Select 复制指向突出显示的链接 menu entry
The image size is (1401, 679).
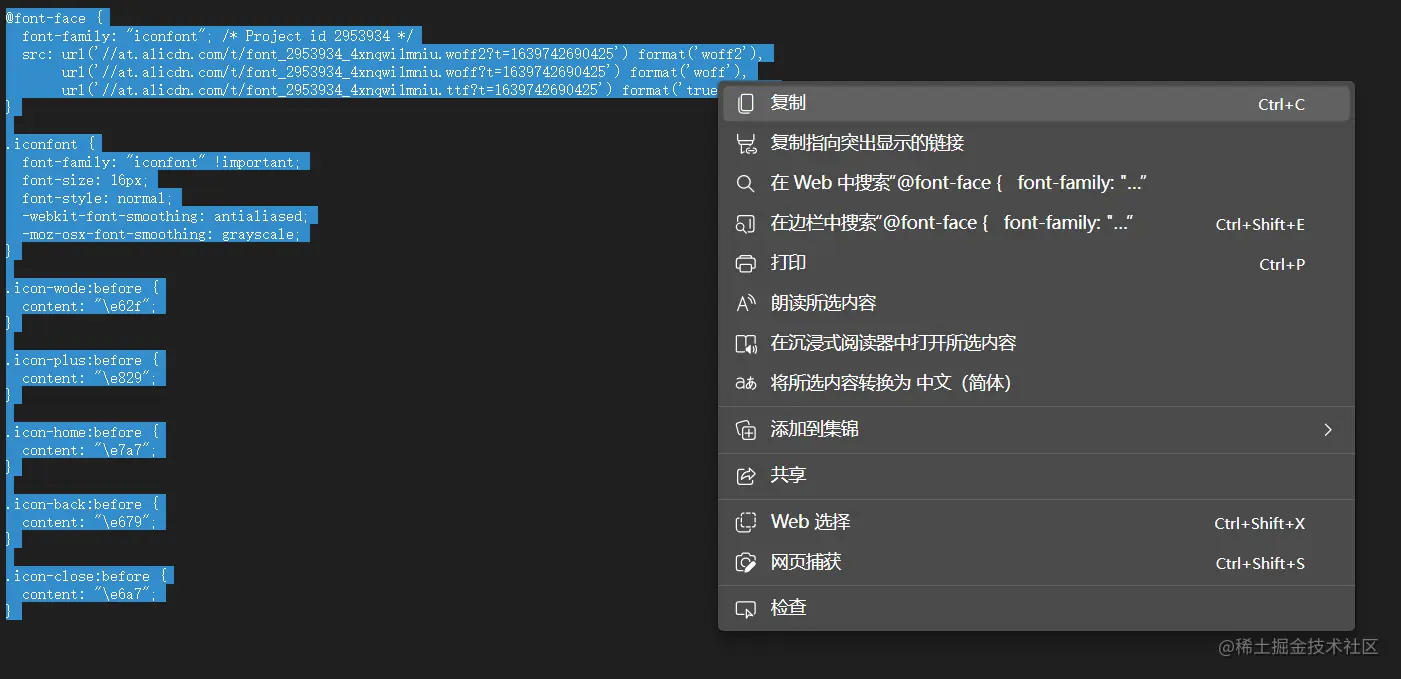1036,144
